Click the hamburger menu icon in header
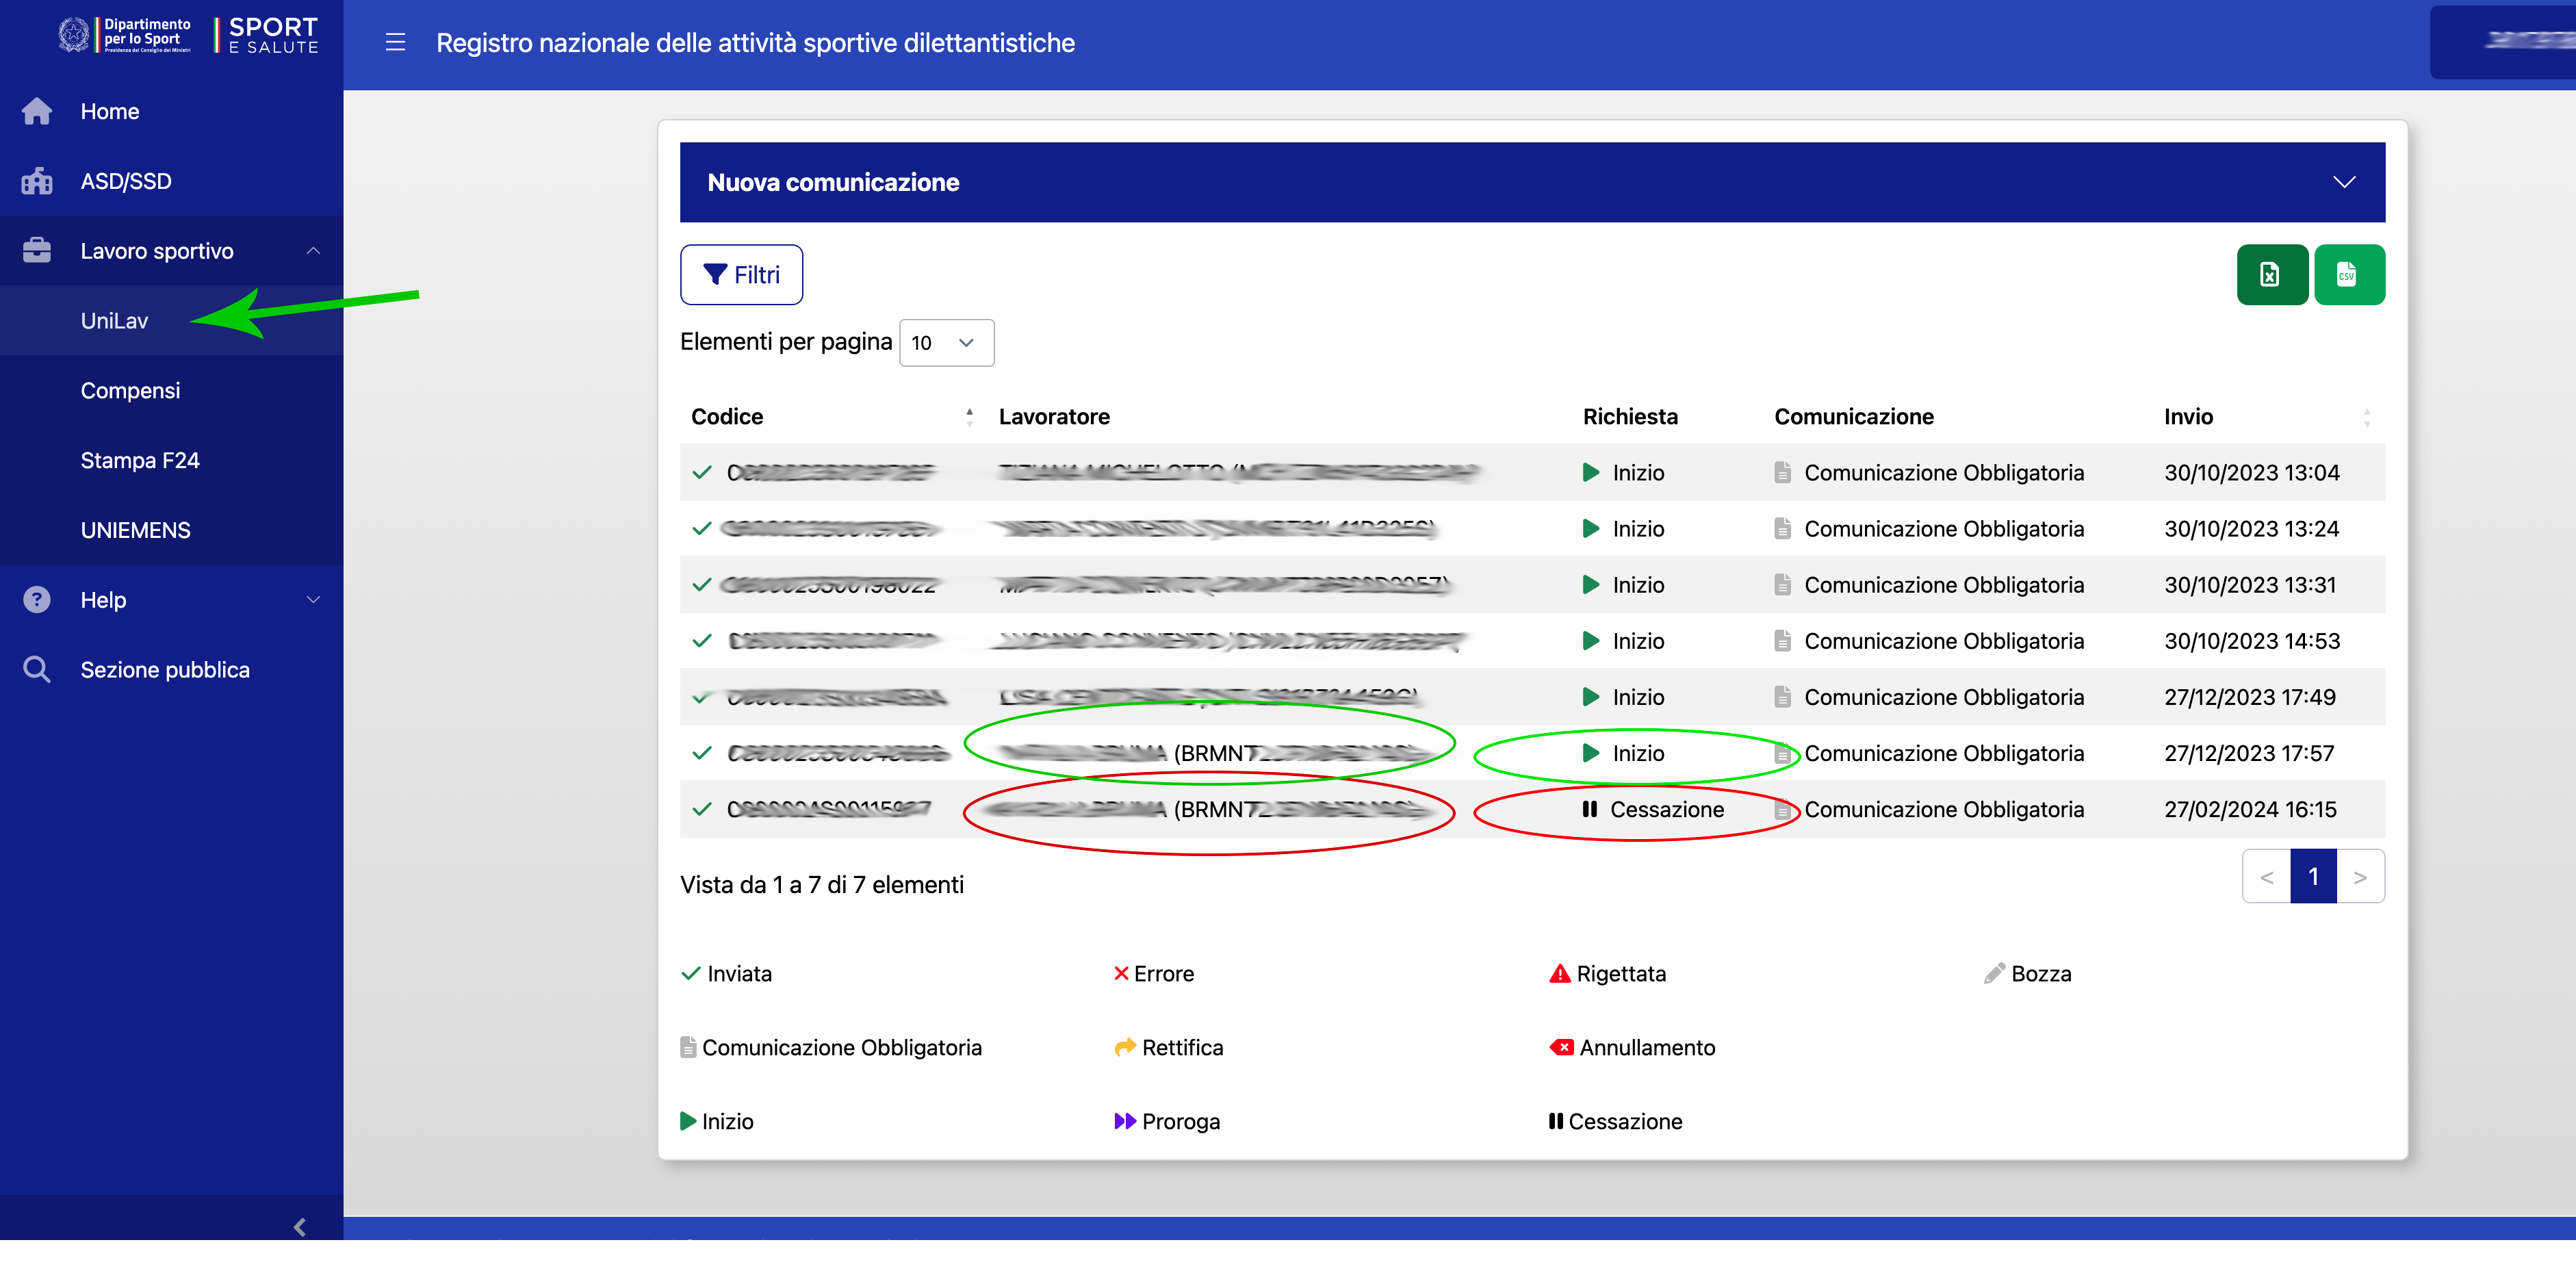Screen dimensions: 2576x1288 click(395, 42)
